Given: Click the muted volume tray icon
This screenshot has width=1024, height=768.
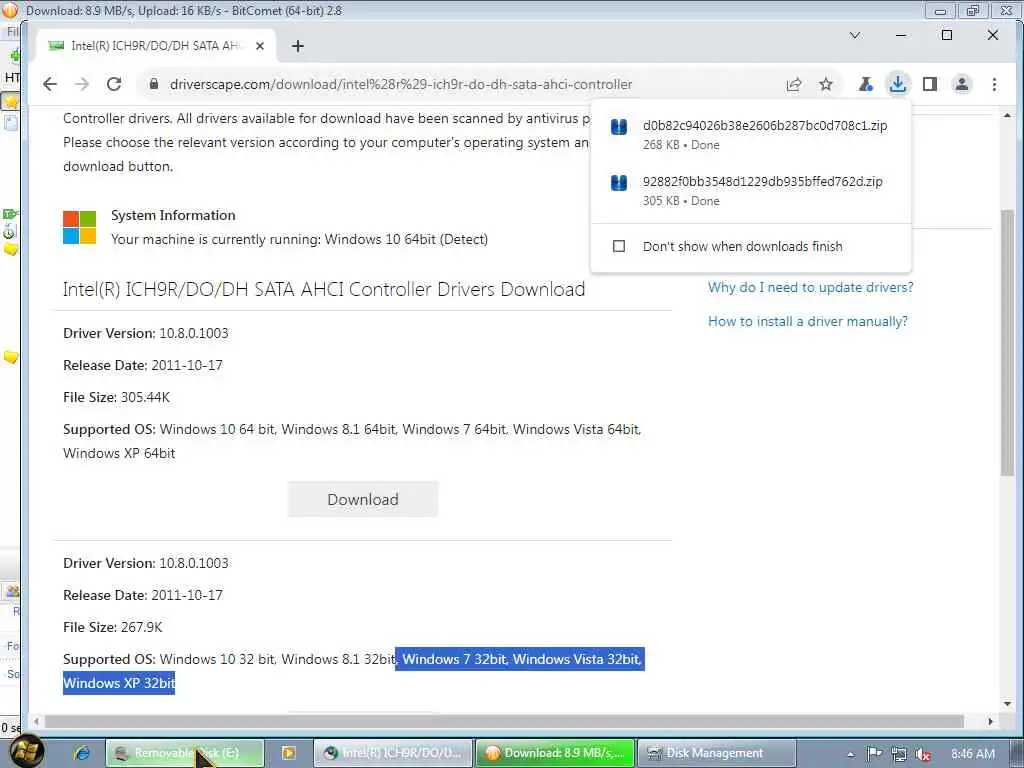Looking at the screenshot, I should [x=923, y=754].
